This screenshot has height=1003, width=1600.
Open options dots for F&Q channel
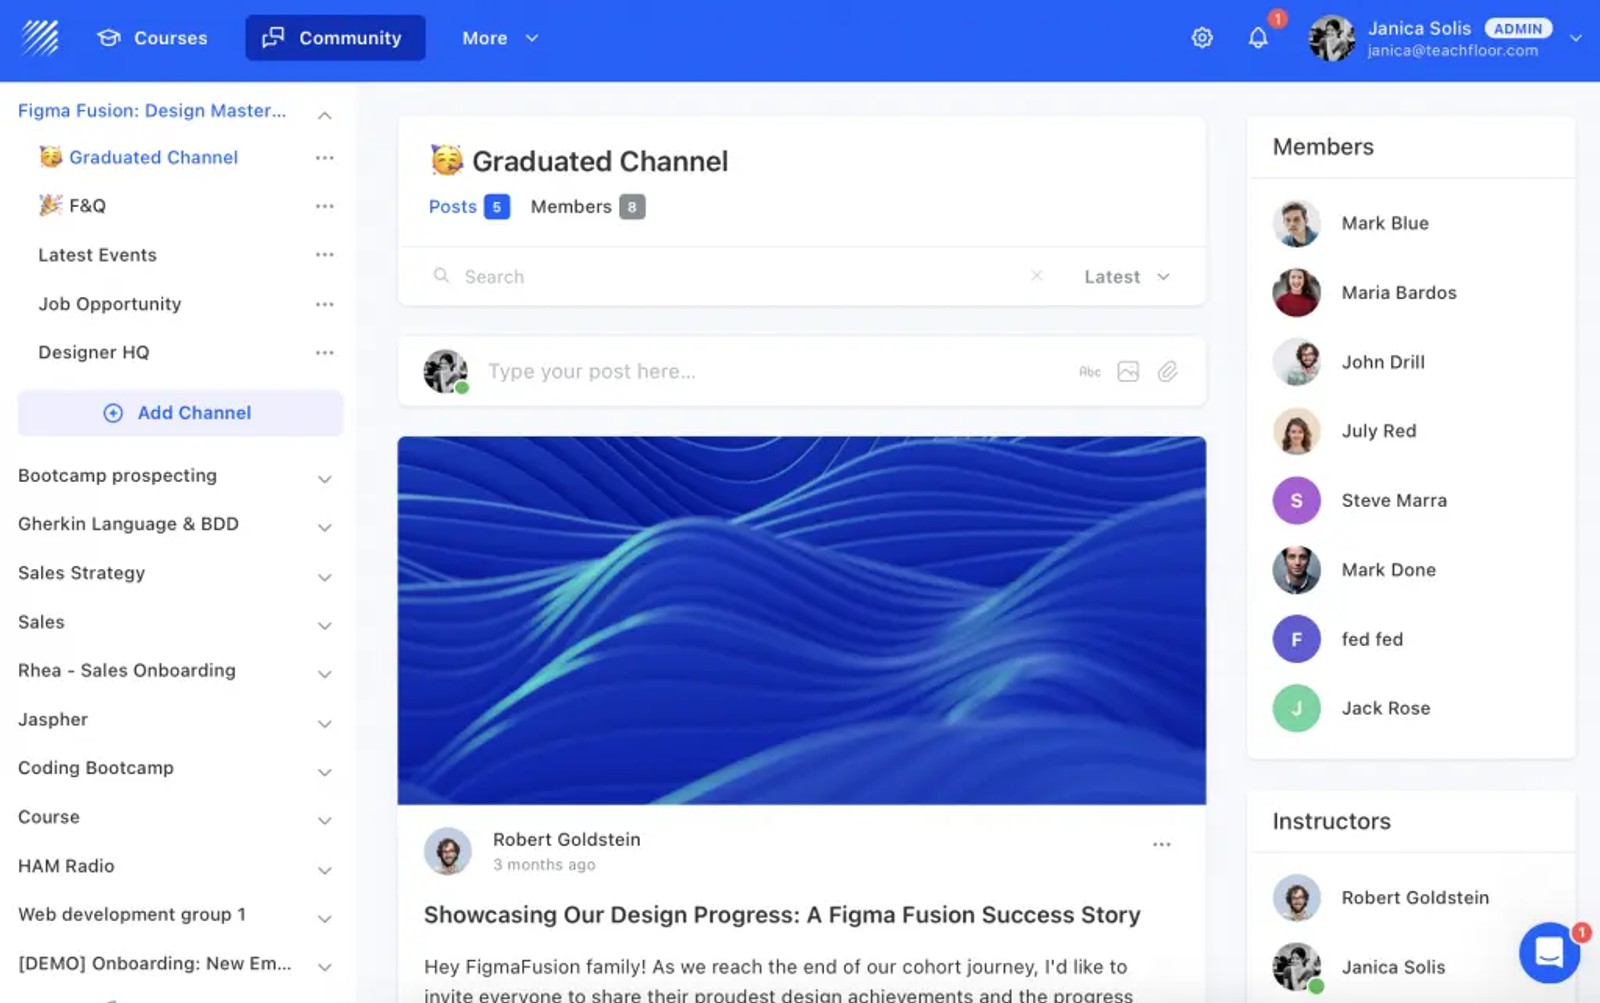click(x=324, y=206)
